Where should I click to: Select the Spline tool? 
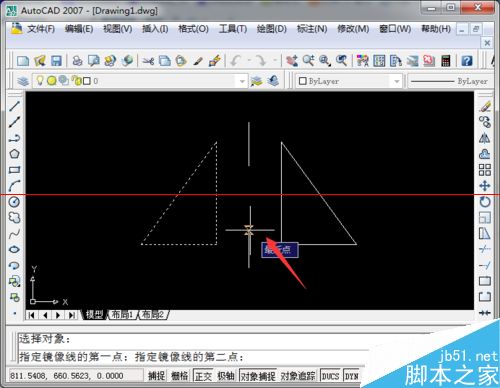pyautogui.click(x=14, y=234)
